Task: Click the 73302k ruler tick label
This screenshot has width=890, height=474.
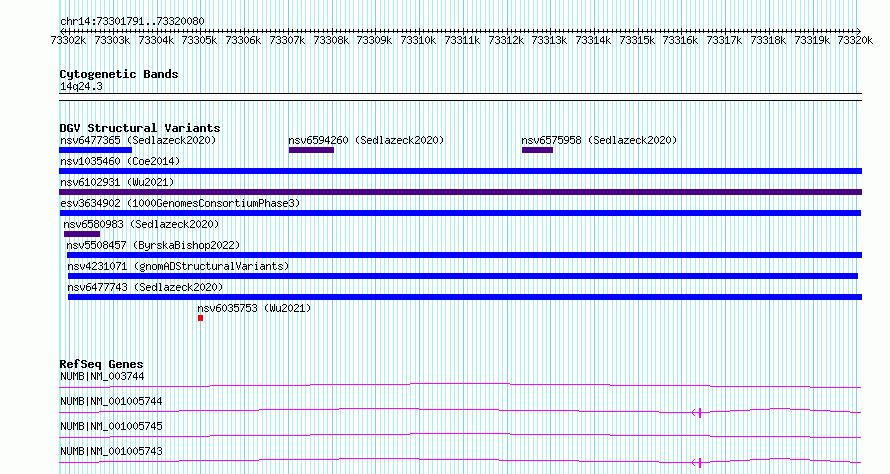Action: pyautogui.click(x=68, y=40)
